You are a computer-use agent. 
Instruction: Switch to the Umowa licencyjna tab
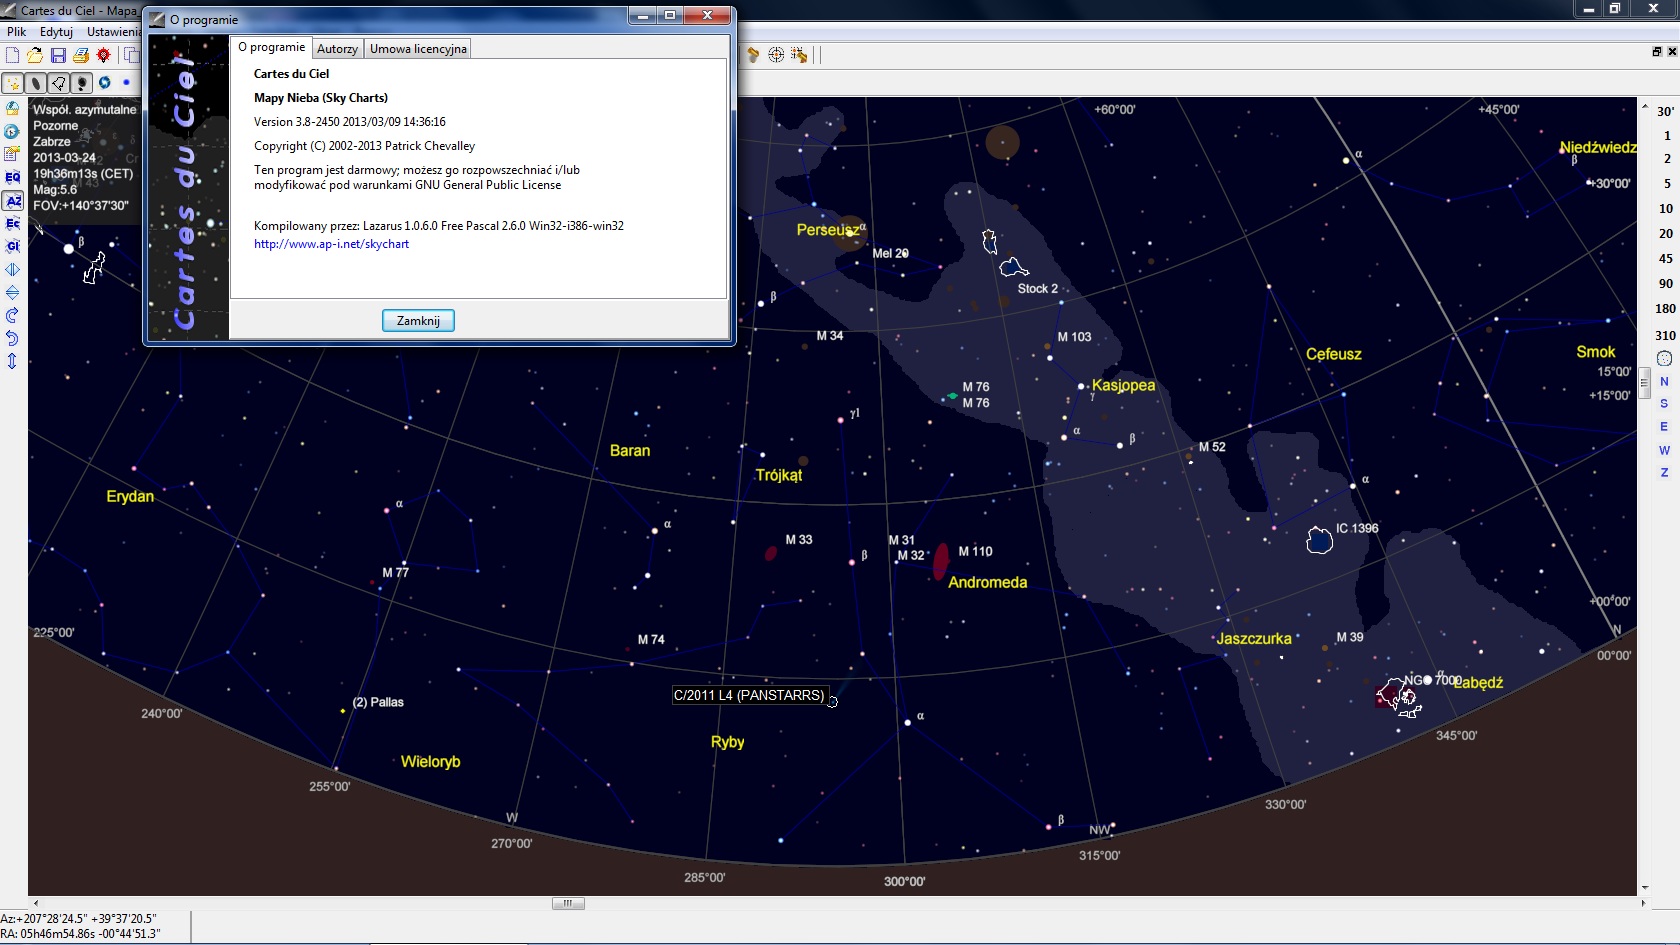418,49
